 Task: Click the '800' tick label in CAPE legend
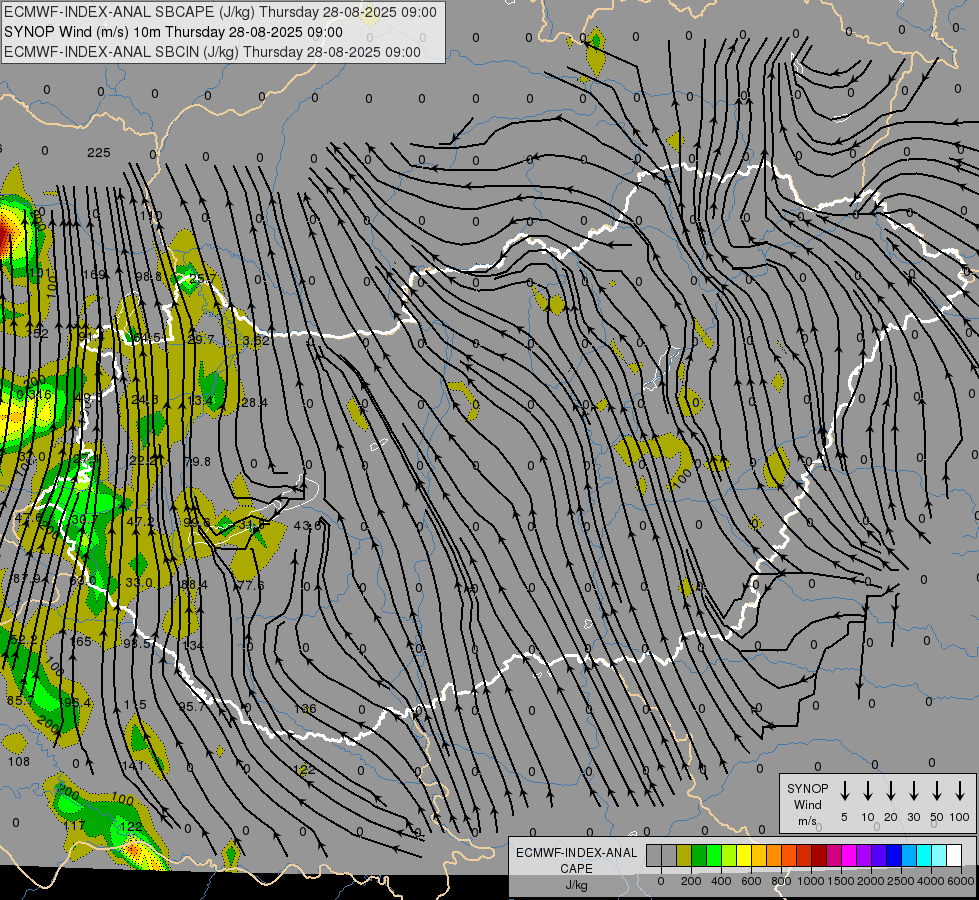click(x=781, y=881)
